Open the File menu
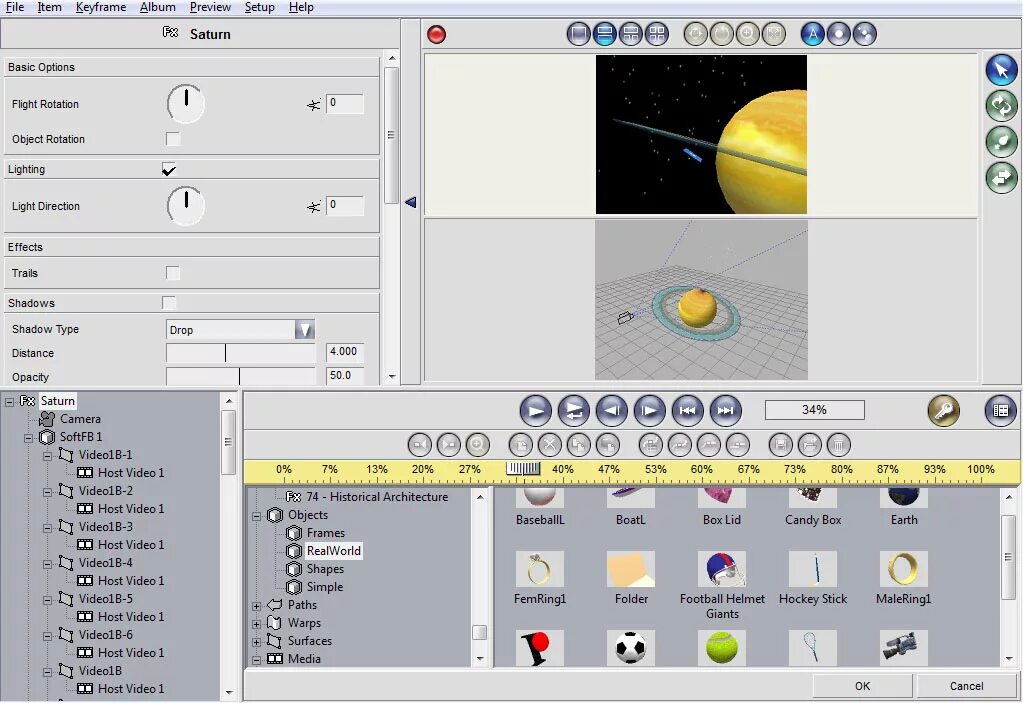The width and height of the screenshot is (1023, 703). click(14, 7)
